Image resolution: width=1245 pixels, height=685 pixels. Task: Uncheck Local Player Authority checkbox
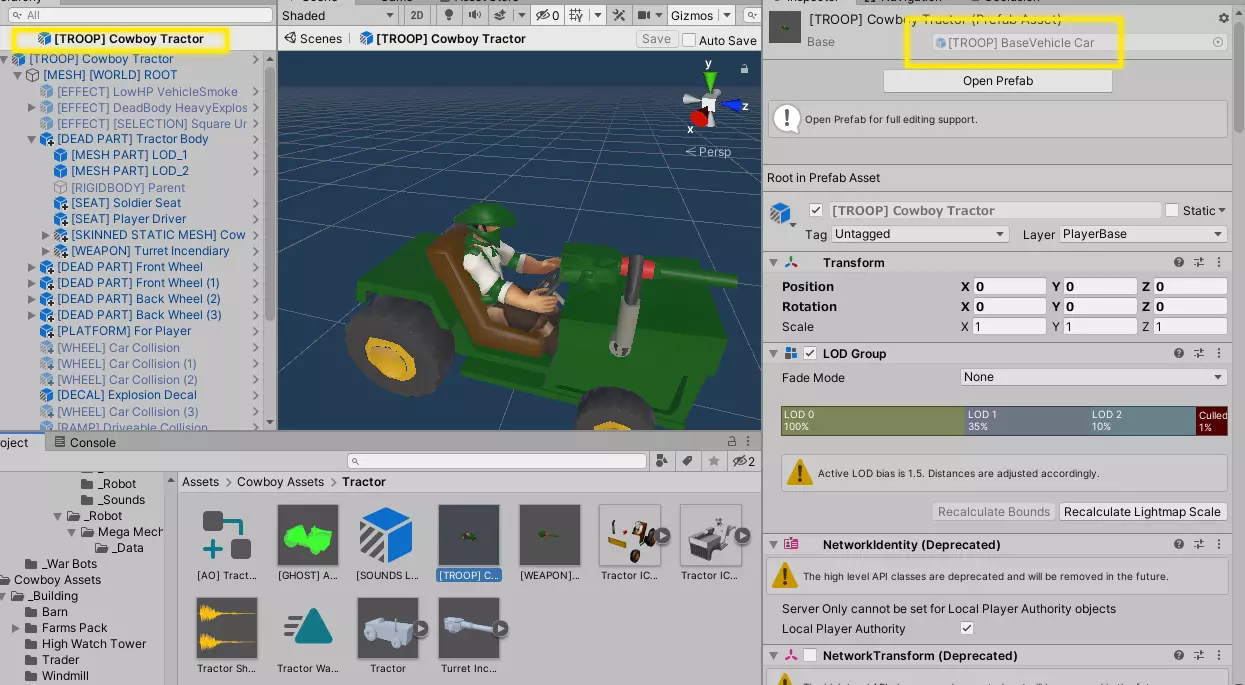pyautogui.click(x=966, y=628)
